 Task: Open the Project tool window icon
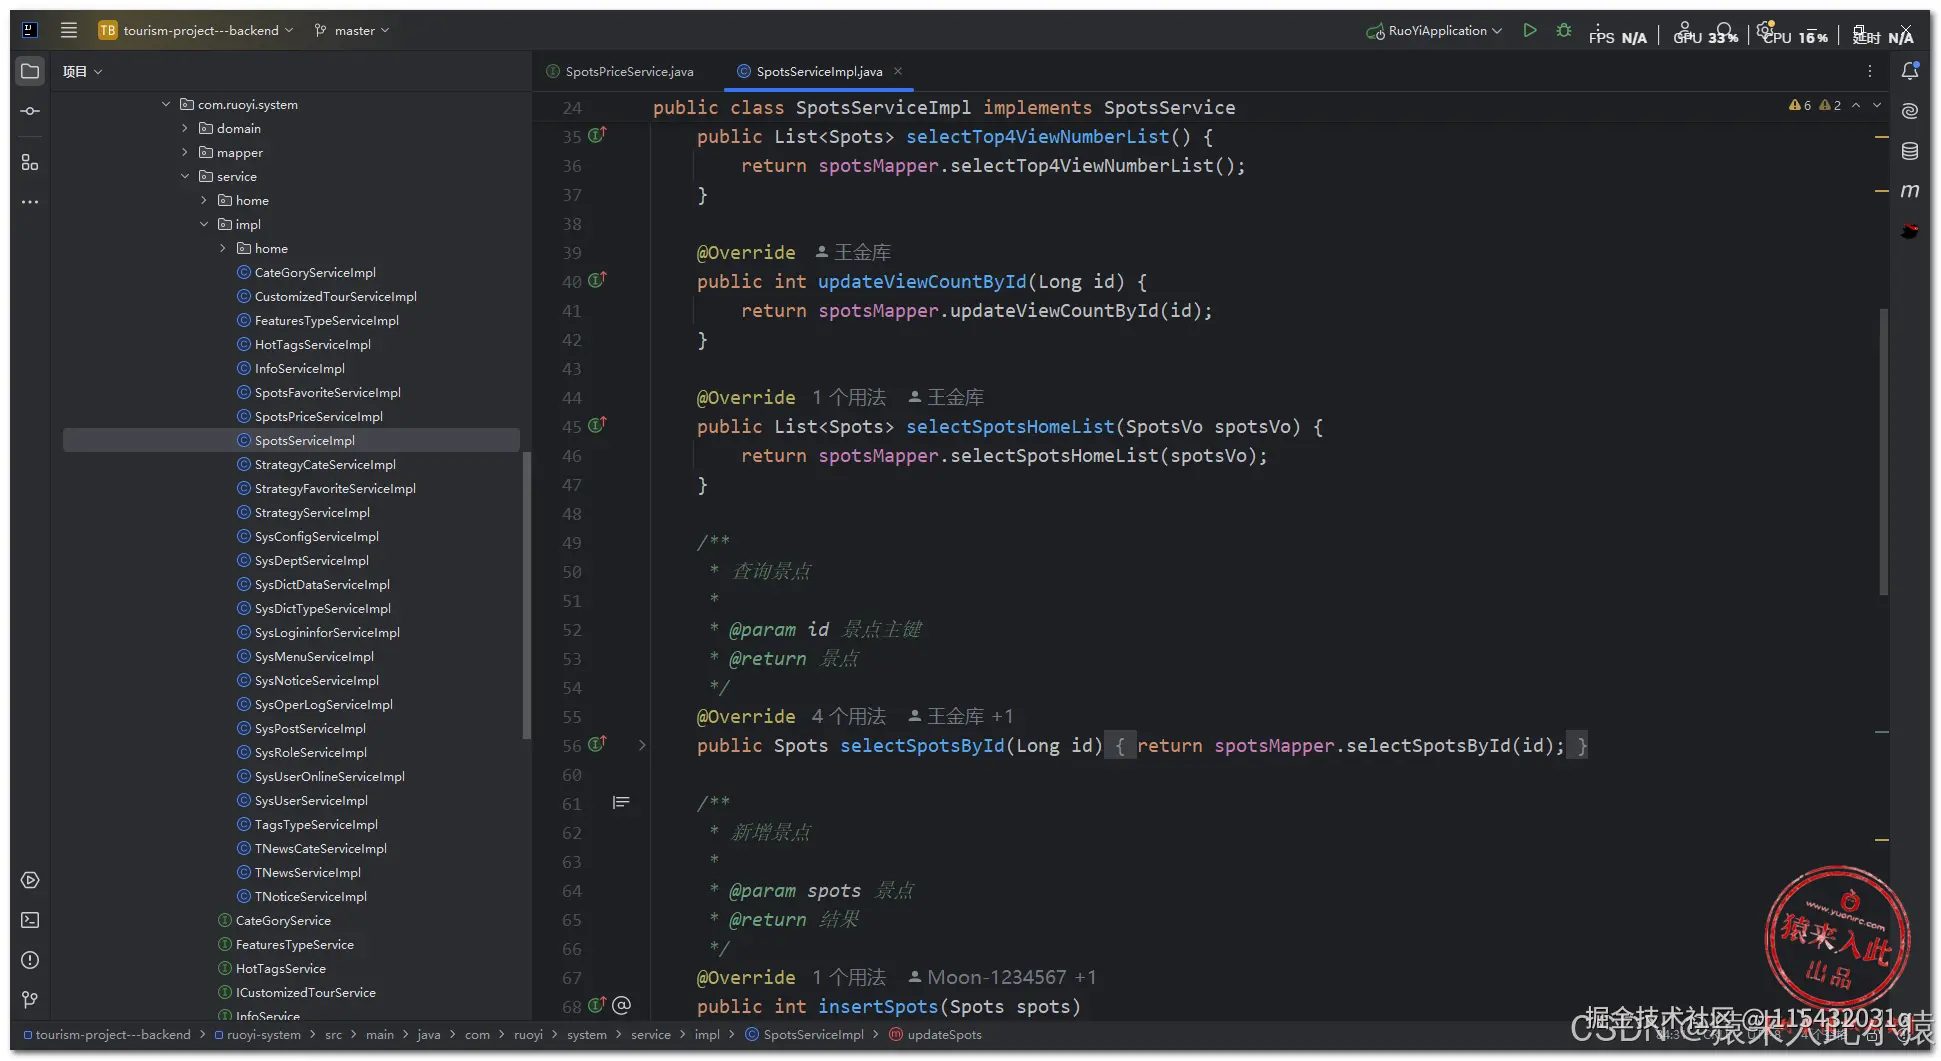click(30, 71)
